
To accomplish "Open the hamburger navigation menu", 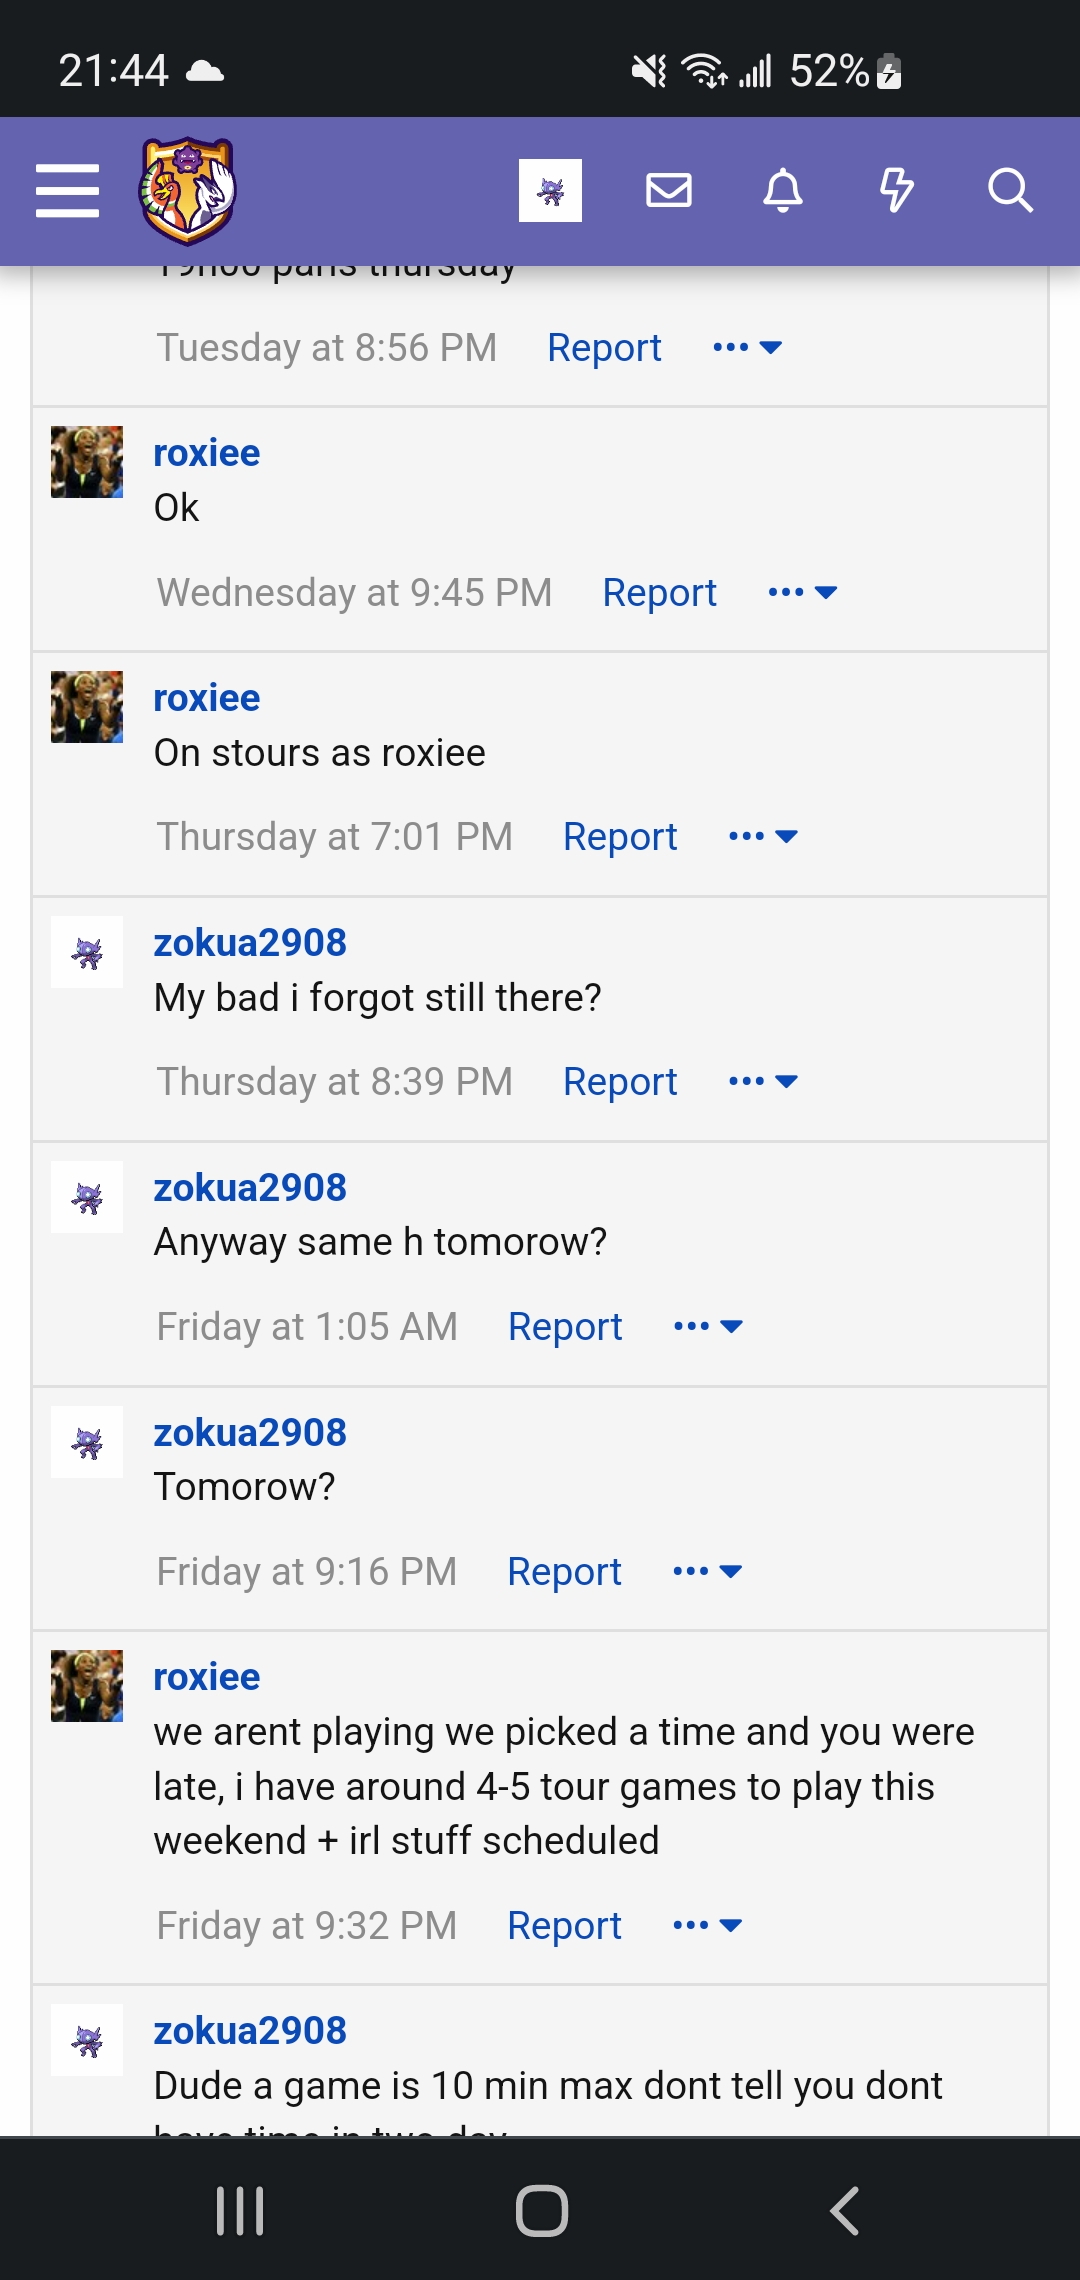I will (x=67, y=190).
